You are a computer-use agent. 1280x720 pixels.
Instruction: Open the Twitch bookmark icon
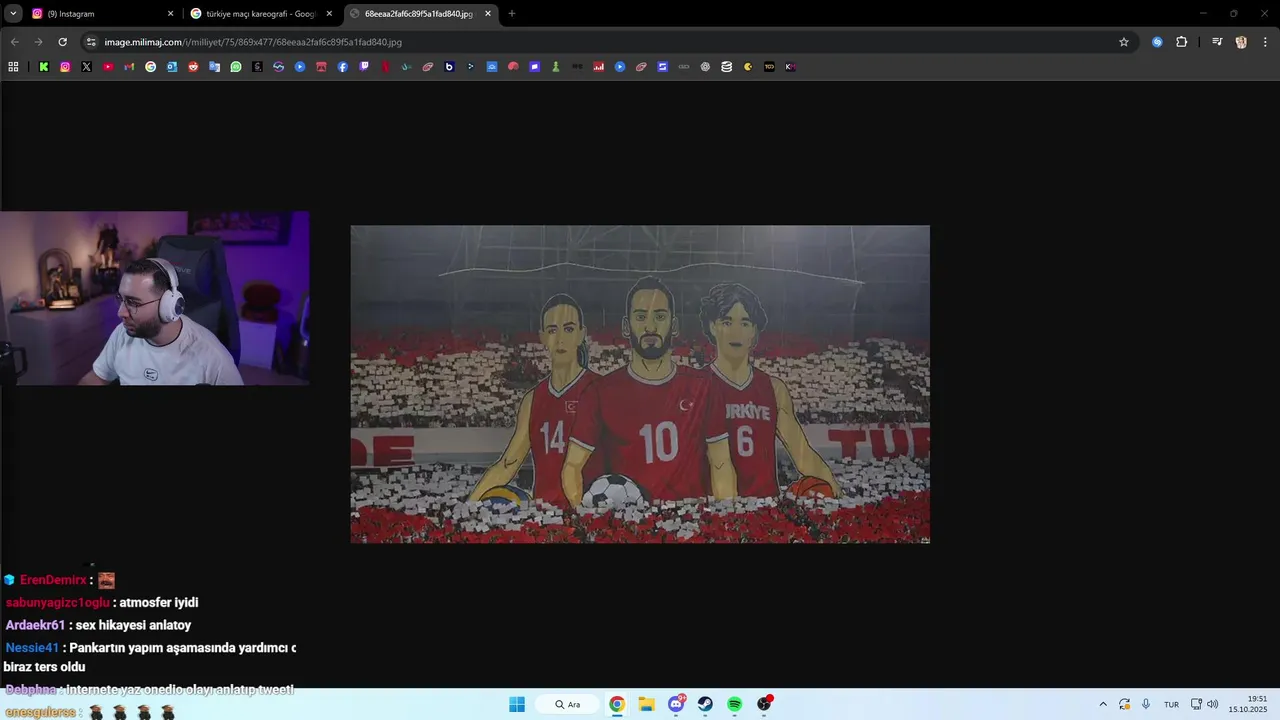pos(364,67)
